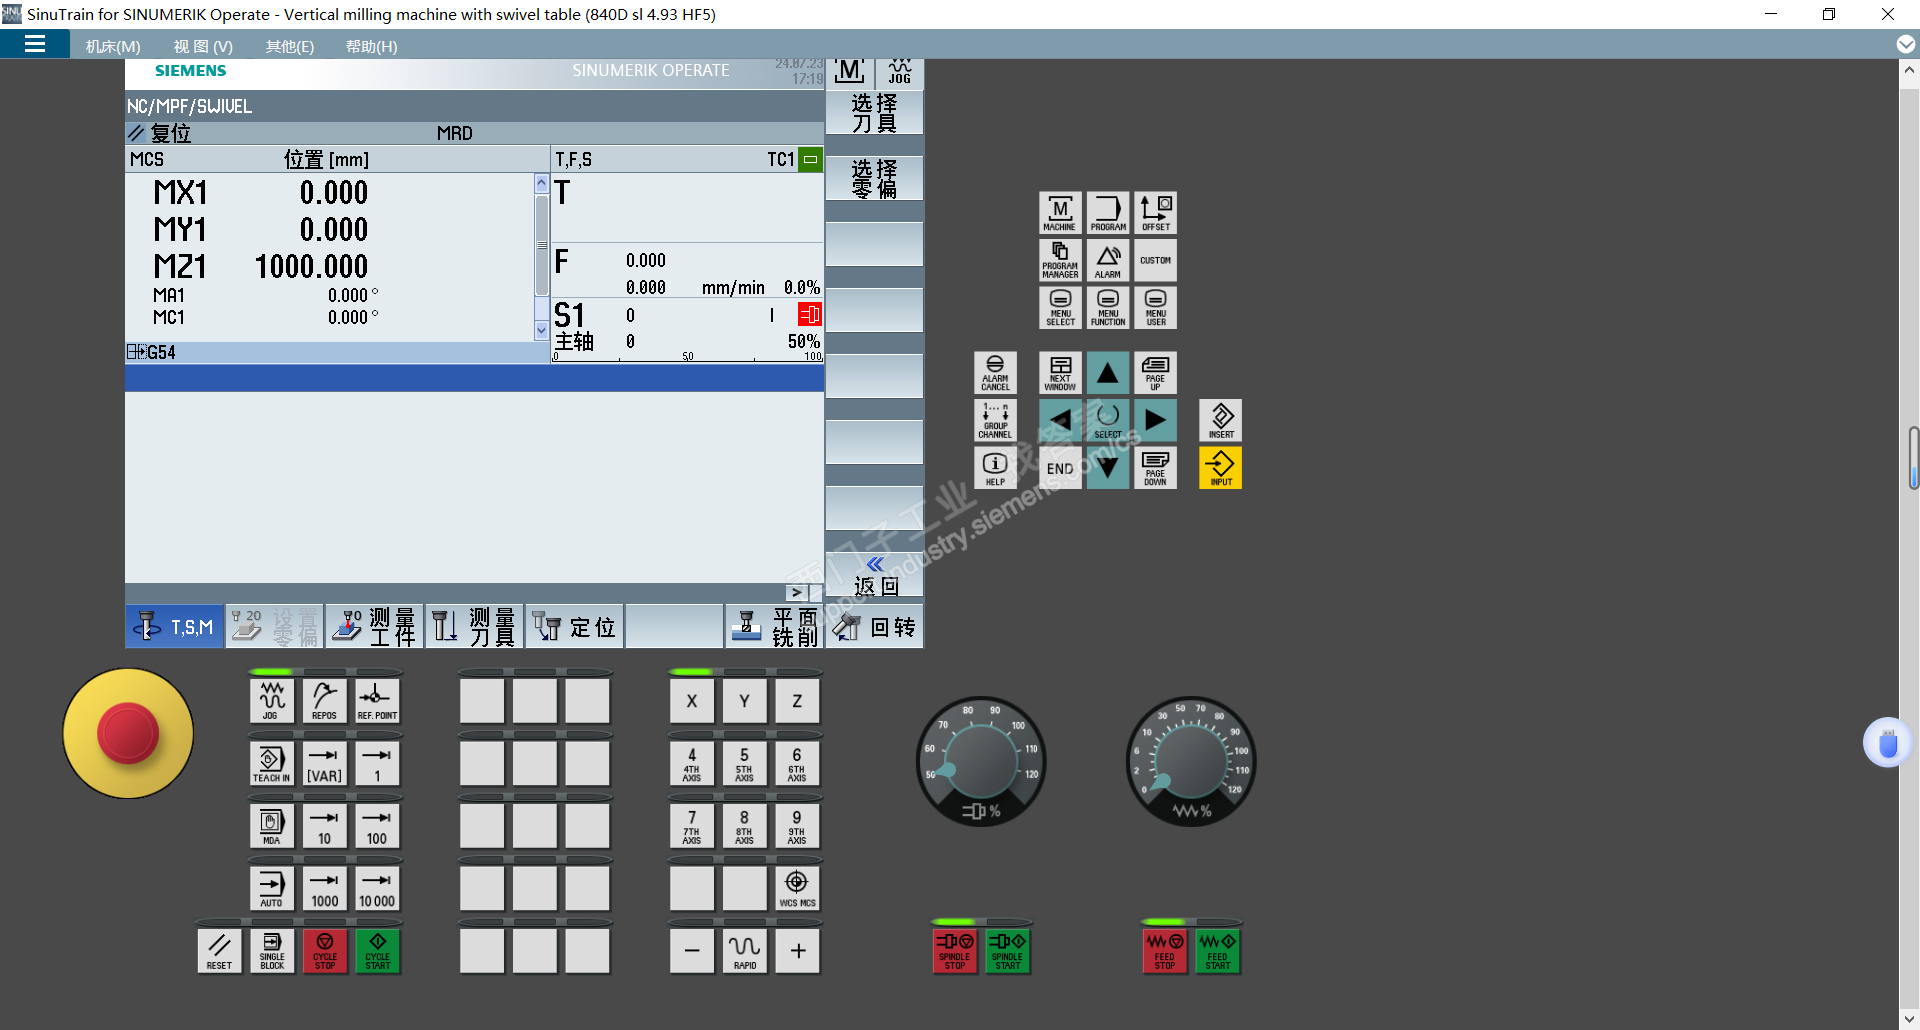The width and height of the screenshot is (1920, 1030).
Task: Select the T,S,M horizontal softkey
Action: [x=175, y=627]
